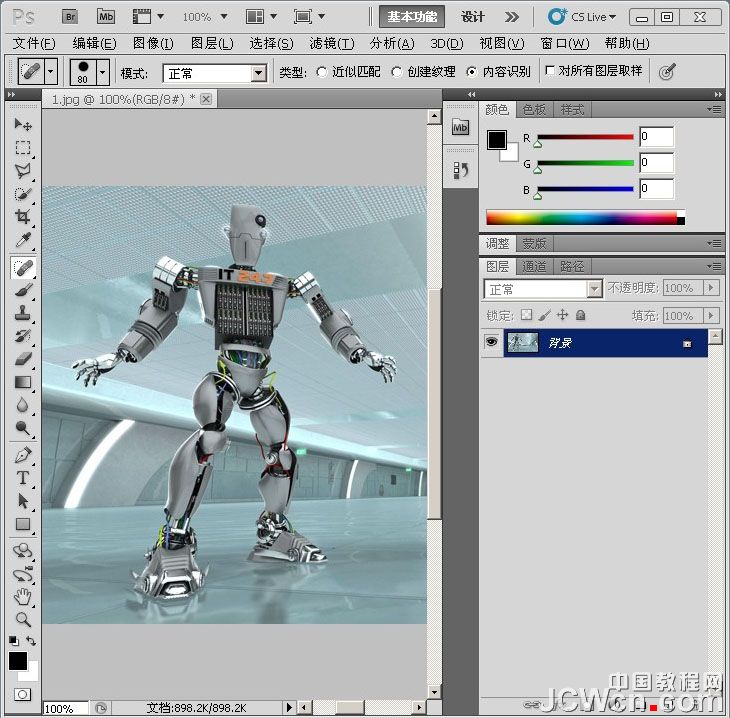
Task: Select the Dodge tool
Action: (22, 428)
